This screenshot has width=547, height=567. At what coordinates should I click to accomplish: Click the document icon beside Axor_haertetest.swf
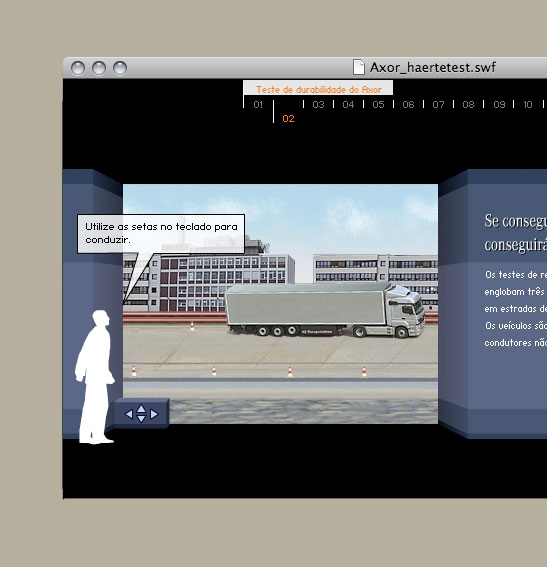[x=359, y=67]
